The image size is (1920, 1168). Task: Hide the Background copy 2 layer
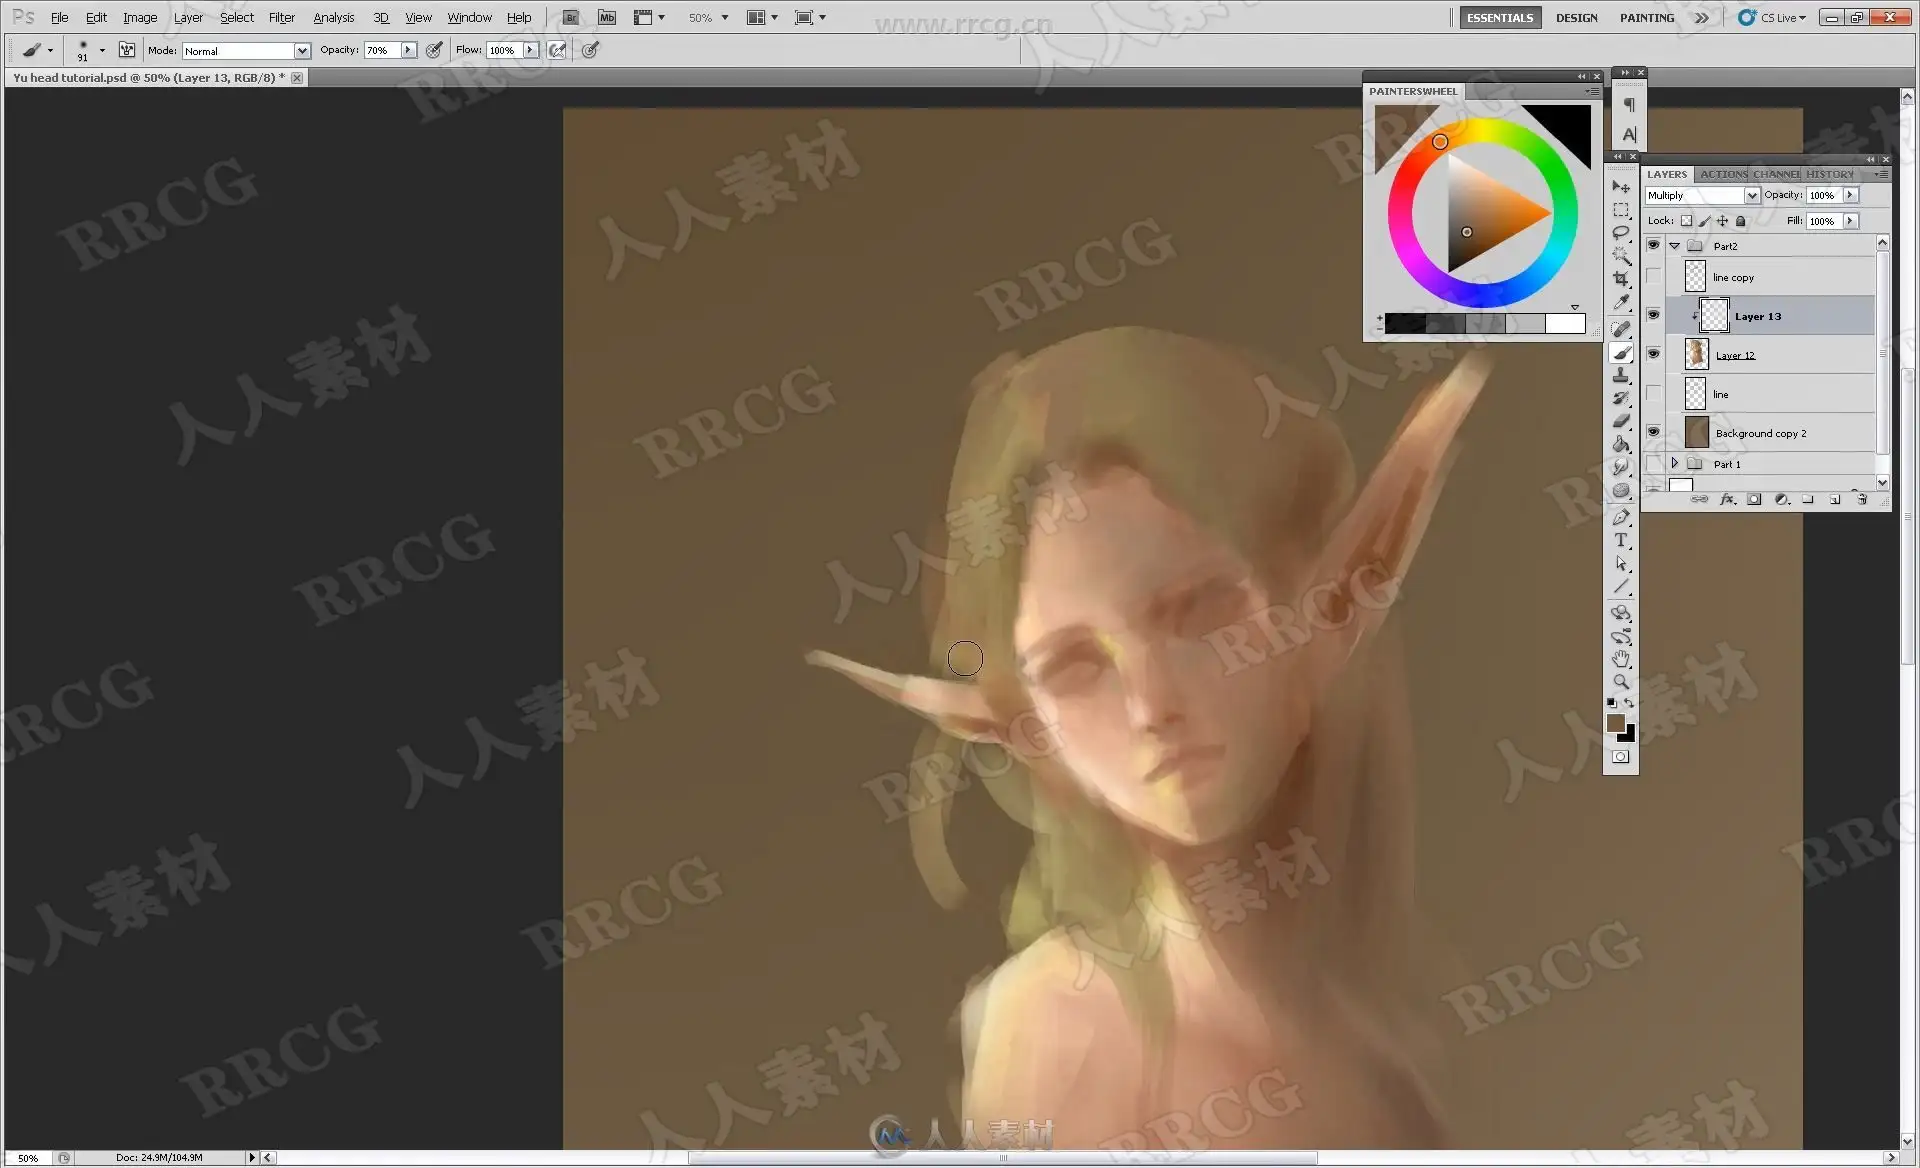[1653, 432]
